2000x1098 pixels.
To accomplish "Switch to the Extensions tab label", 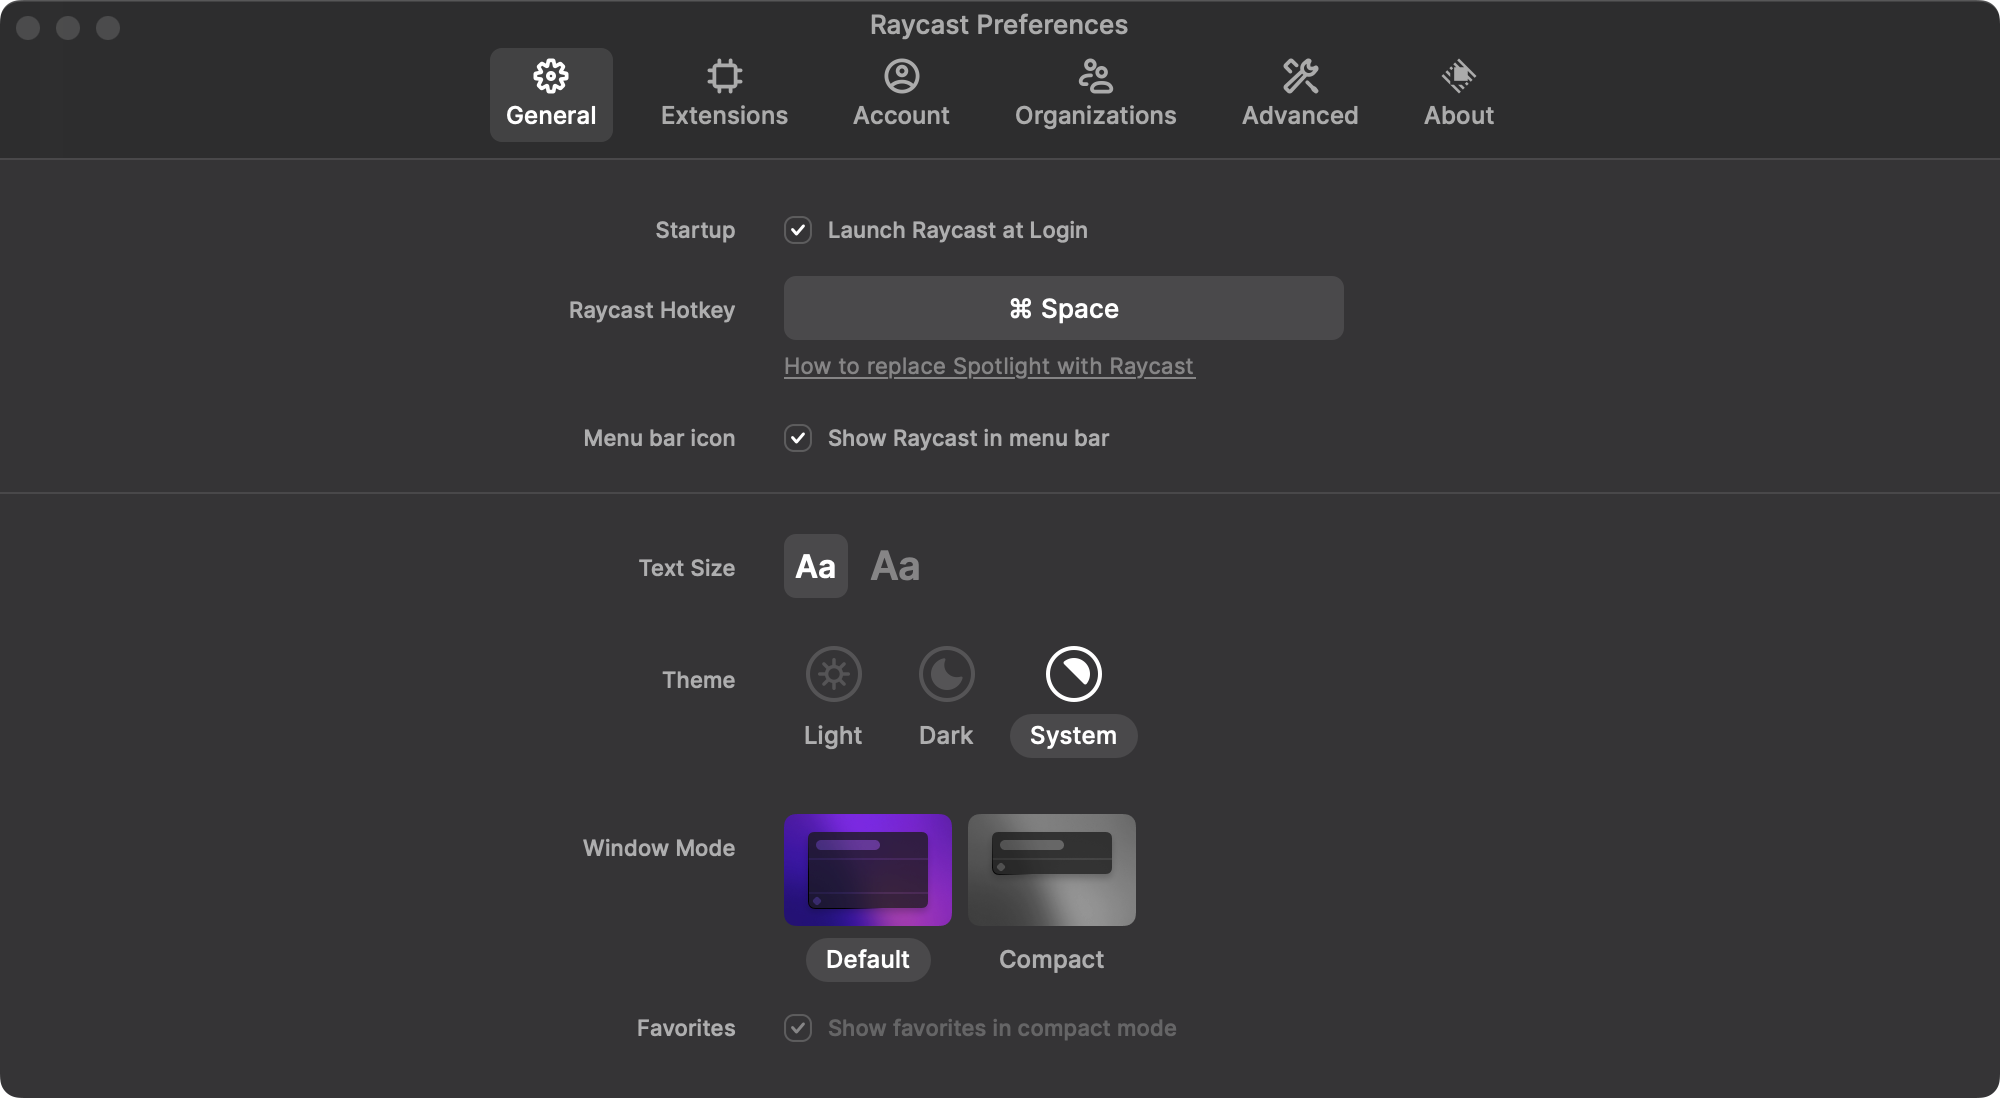I will pos(724,116).
